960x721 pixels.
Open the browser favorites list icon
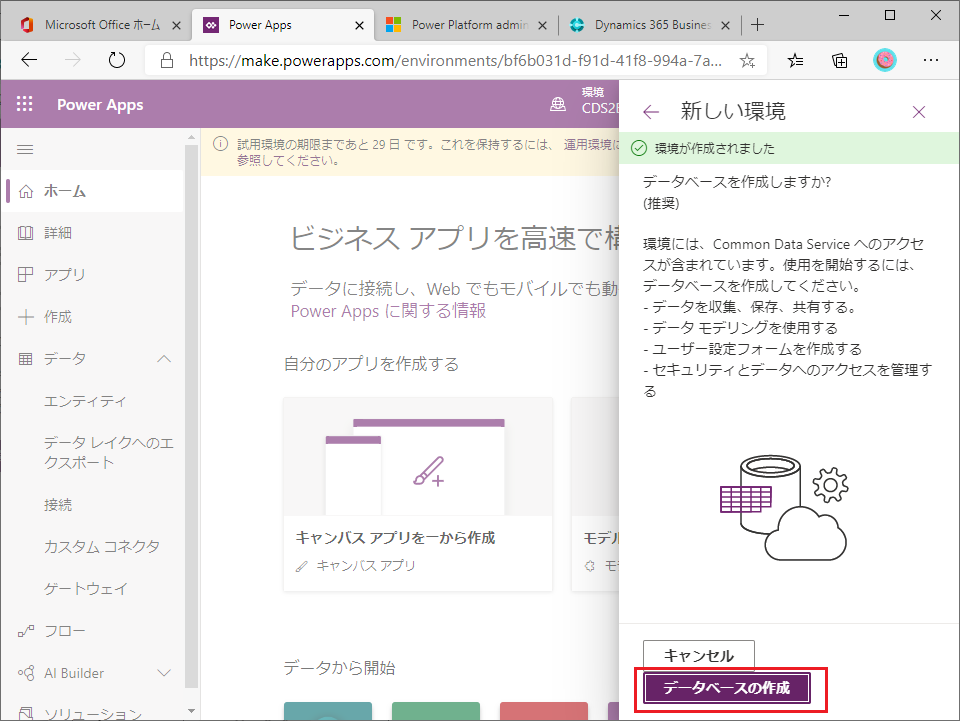pyautogui.click(x=795, y=61)
